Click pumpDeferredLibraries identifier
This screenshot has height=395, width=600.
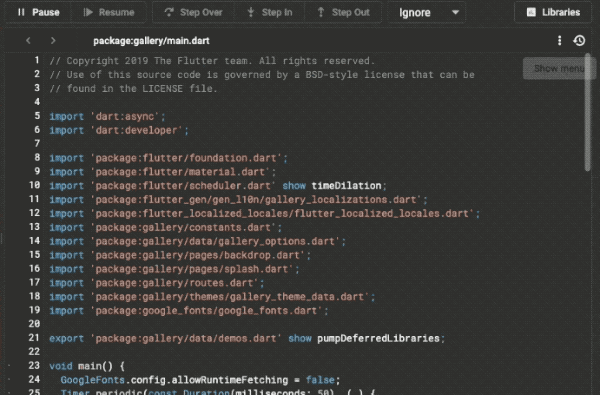click(378, 338)
